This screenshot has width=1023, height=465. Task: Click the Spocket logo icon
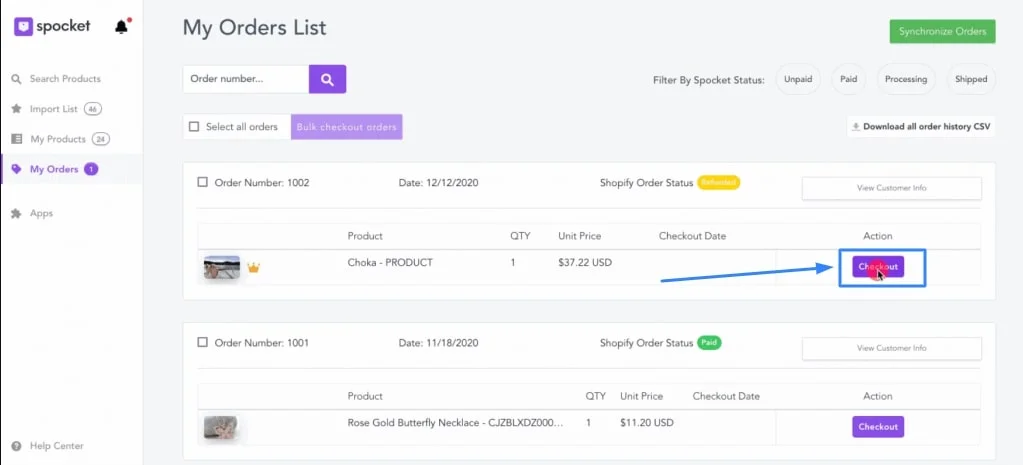click(x=24, y=27)
